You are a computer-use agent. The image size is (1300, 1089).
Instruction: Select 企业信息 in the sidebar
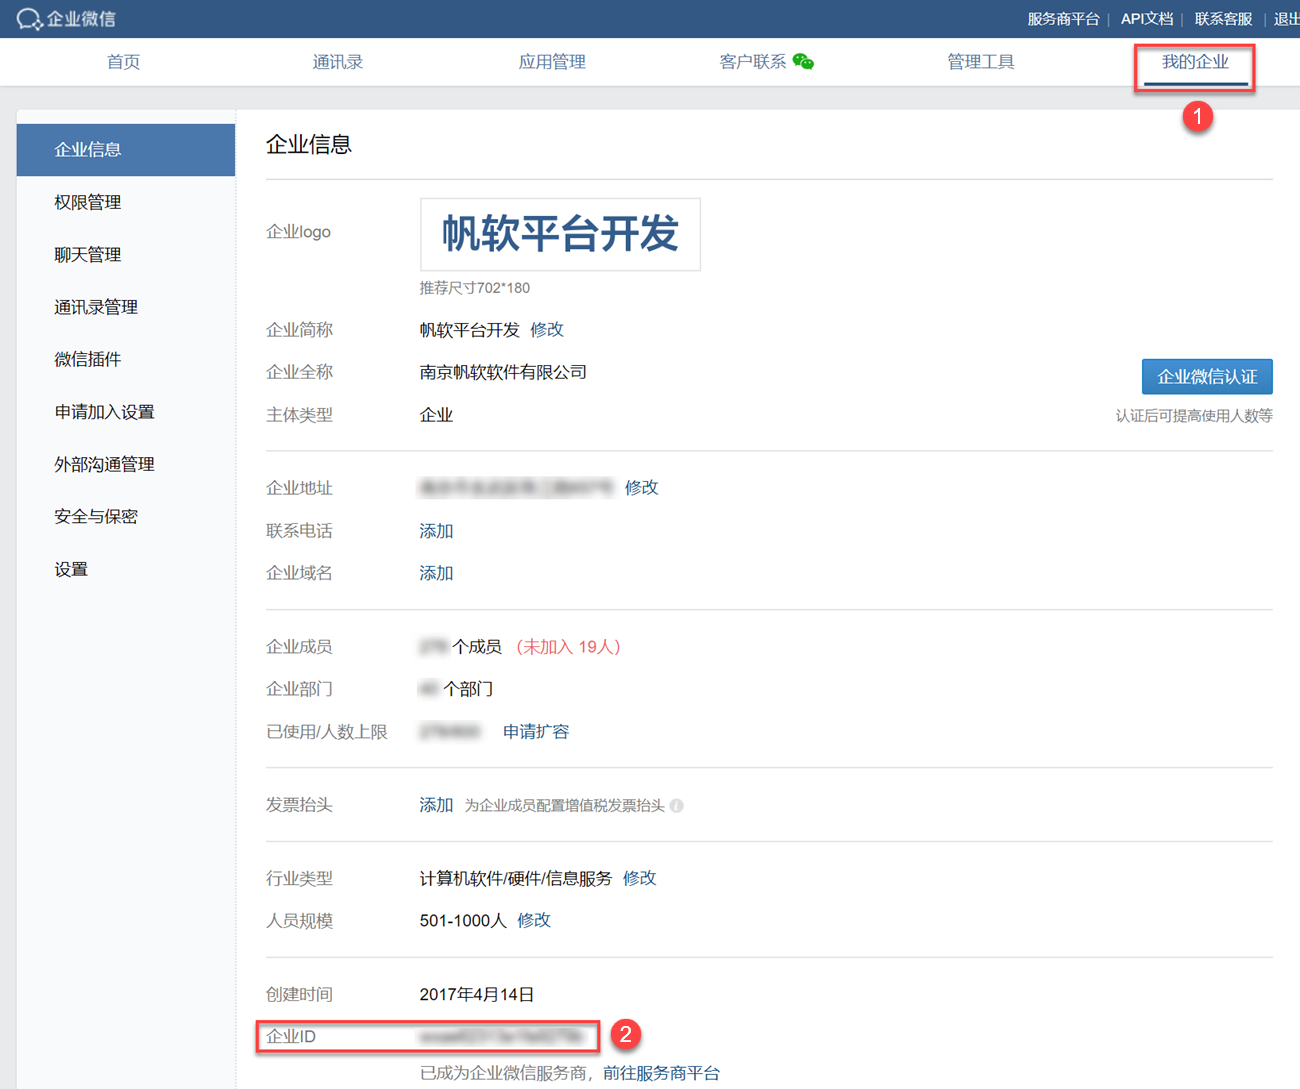tap(126, 150)
